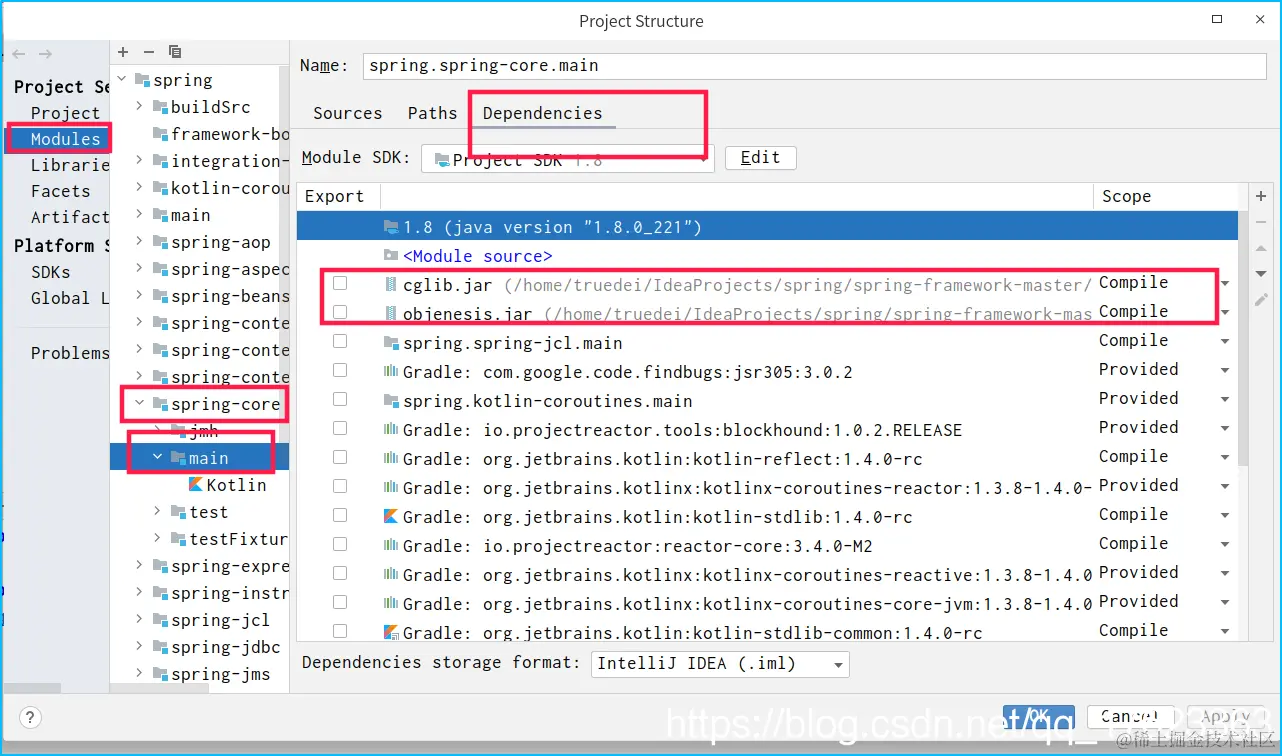The width and height of the screenshot is (1282, 756).
Task: Click the kotlin-stdlib:1.4.0-rc Kotlin icon
Action: coord(391,517)
